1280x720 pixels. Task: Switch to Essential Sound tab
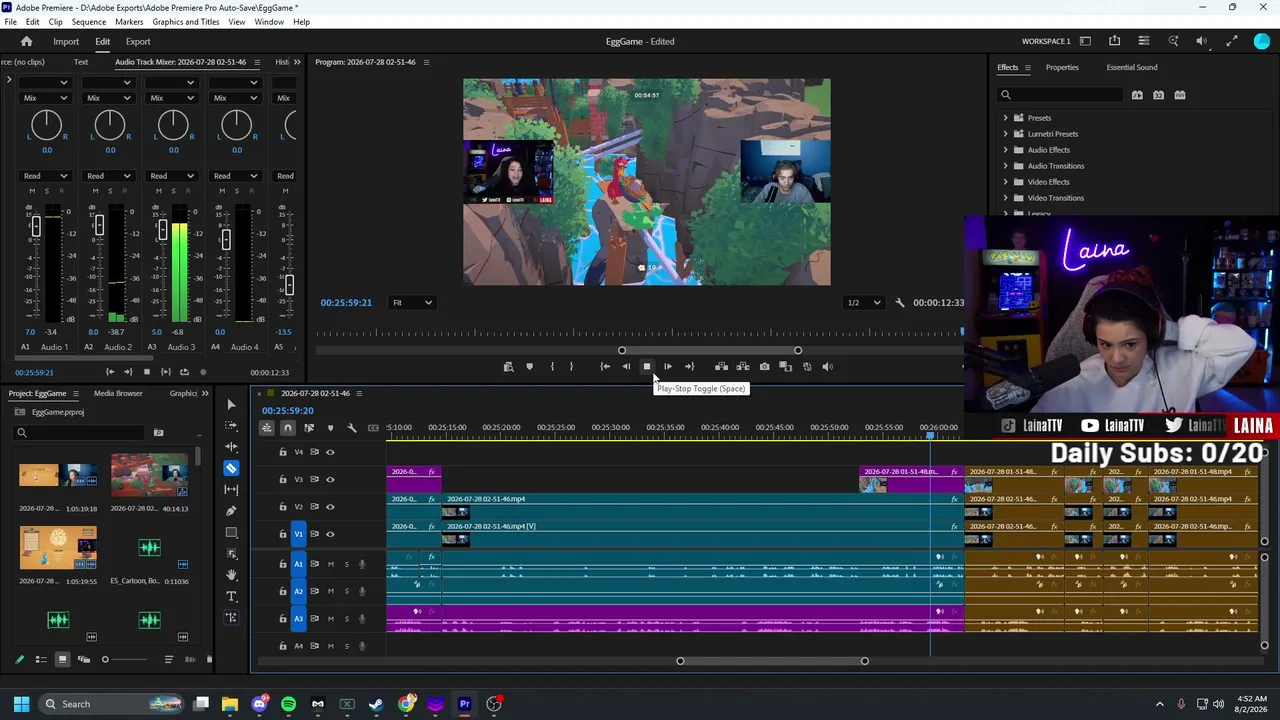point(1132,68)
